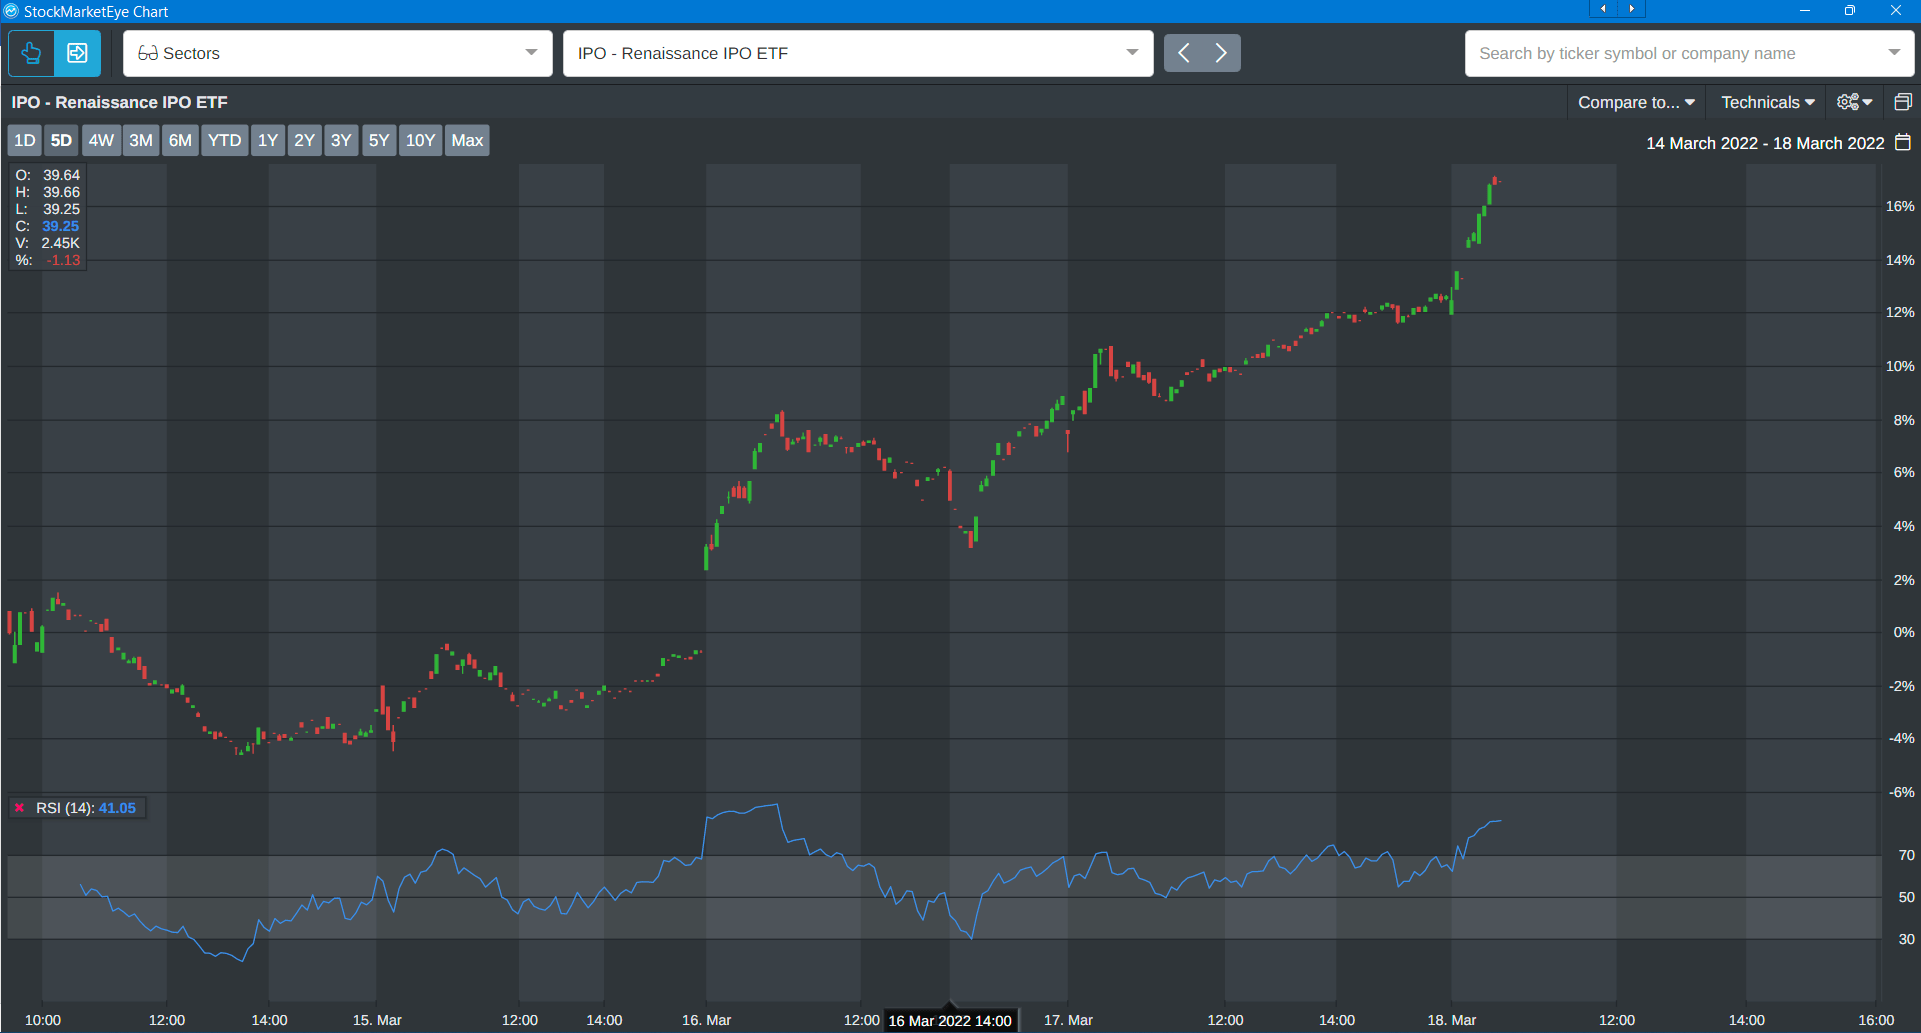1921x1033 pixels.
Task: Remove the RSI indicator with red X
Action: 19,808
